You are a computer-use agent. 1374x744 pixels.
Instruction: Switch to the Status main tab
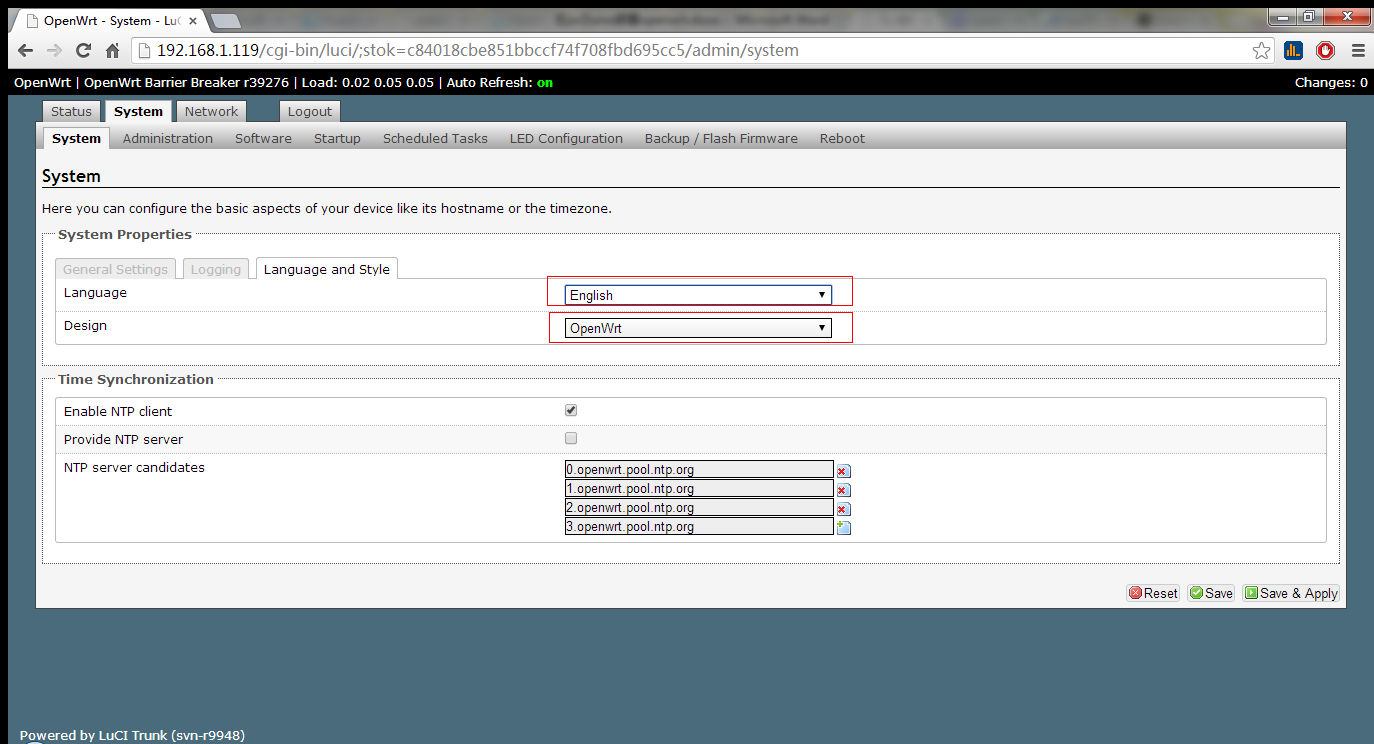pos(71,111)
